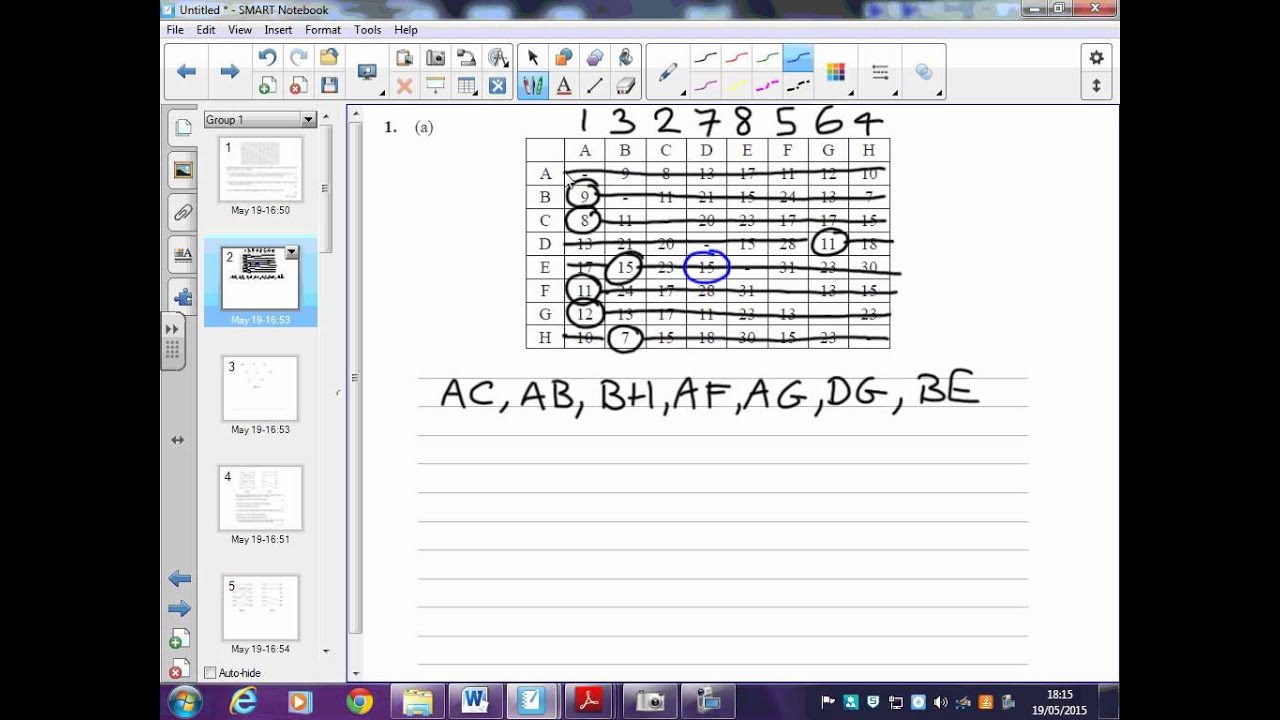Go to the previous page using the toolbar's left arrow

point(186,71)
